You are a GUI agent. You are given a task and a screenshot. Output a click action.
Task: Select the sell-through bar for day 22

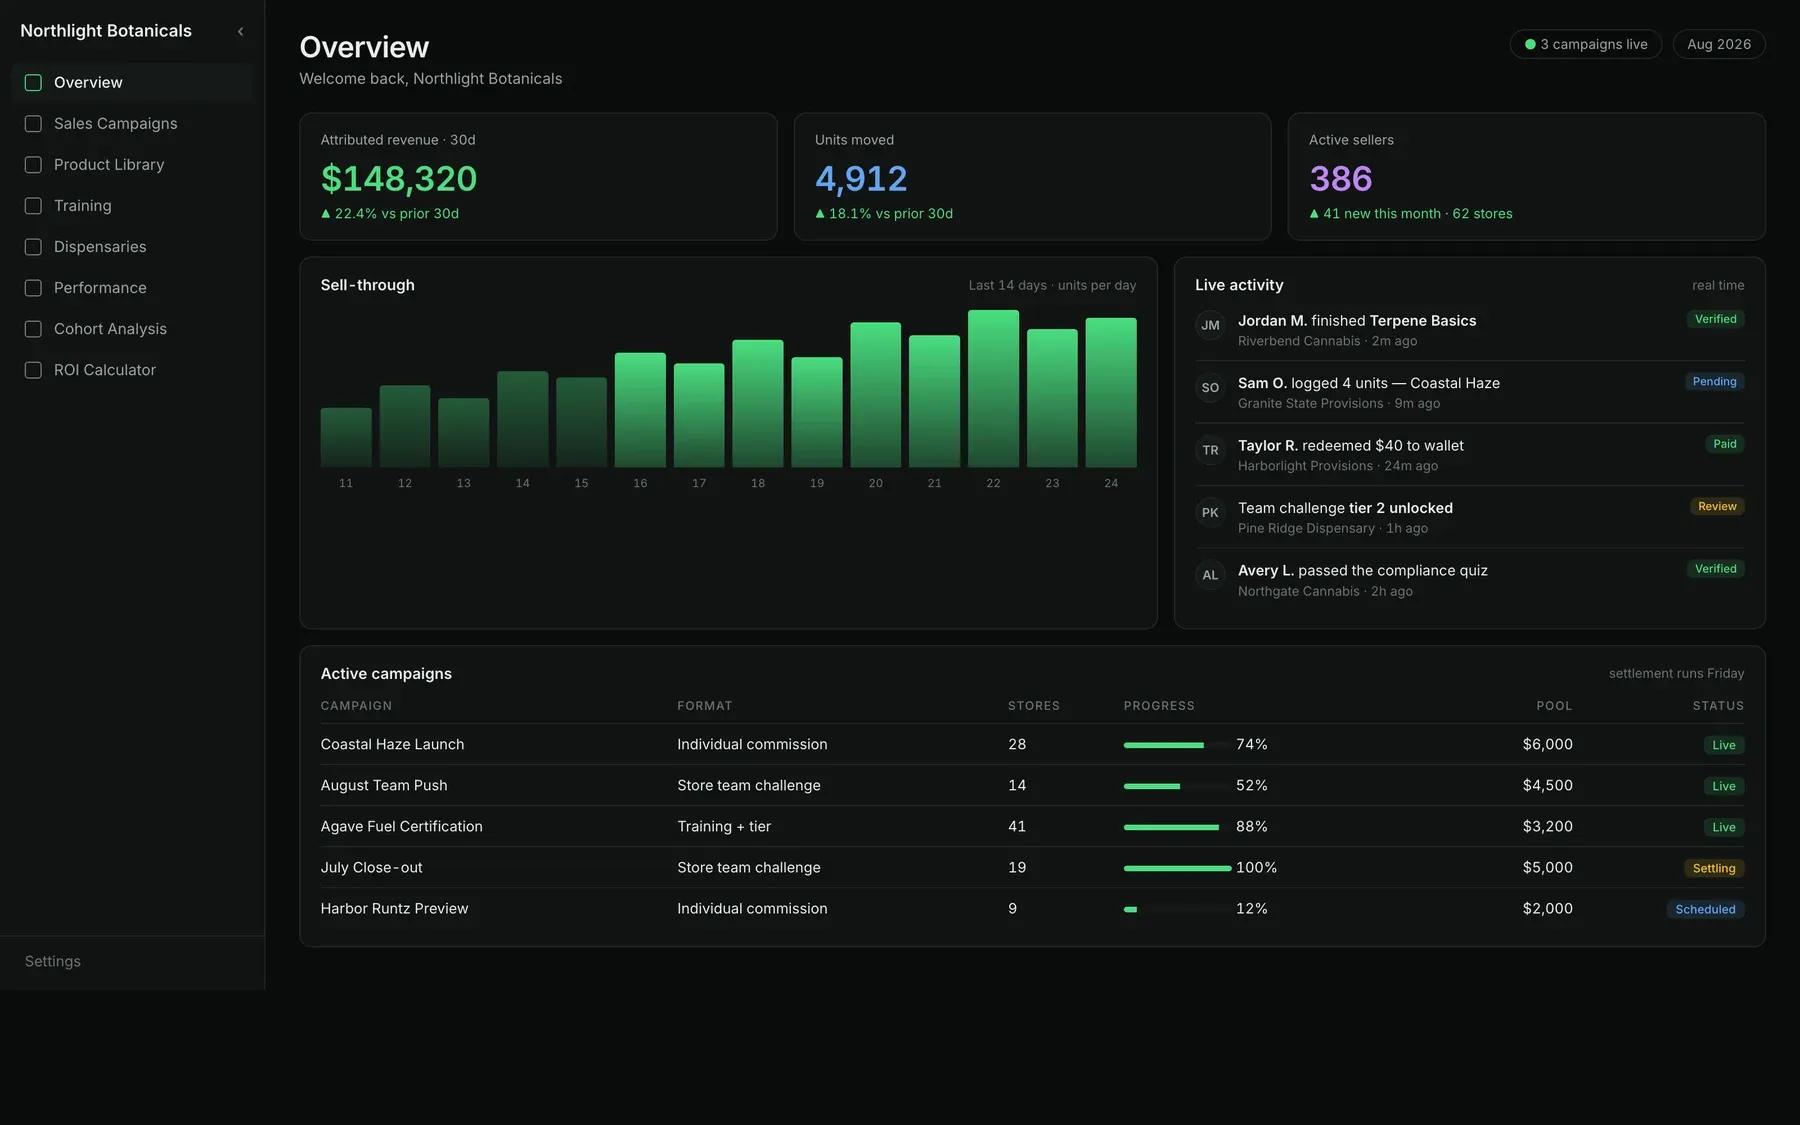tap(993, 388)
